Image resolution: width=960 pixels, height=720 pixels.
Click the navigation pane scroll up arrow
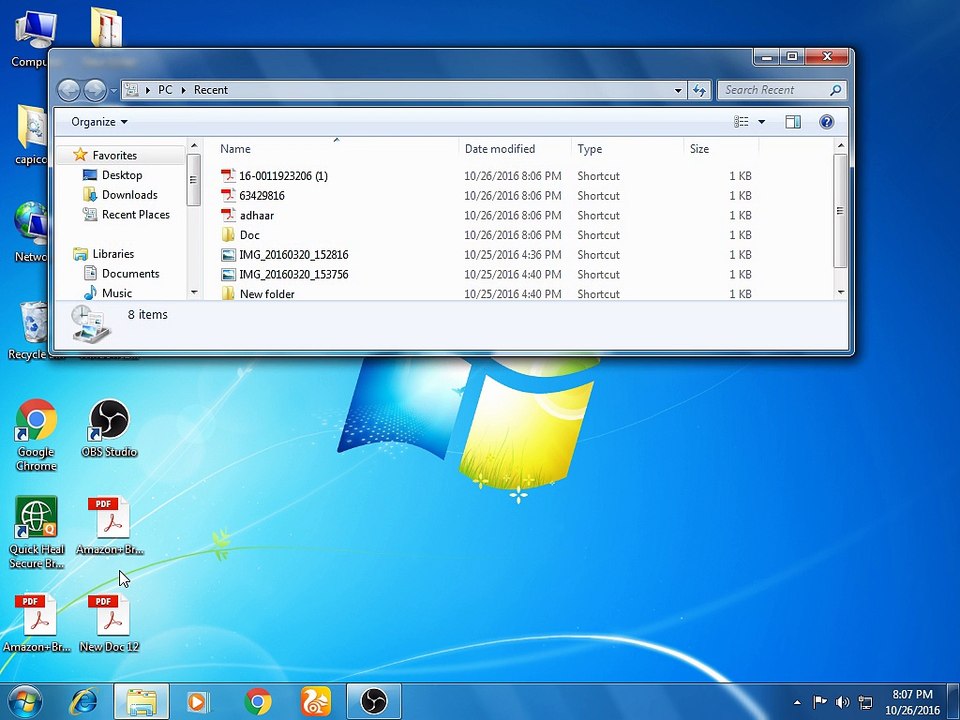click(x=194, y=146)
